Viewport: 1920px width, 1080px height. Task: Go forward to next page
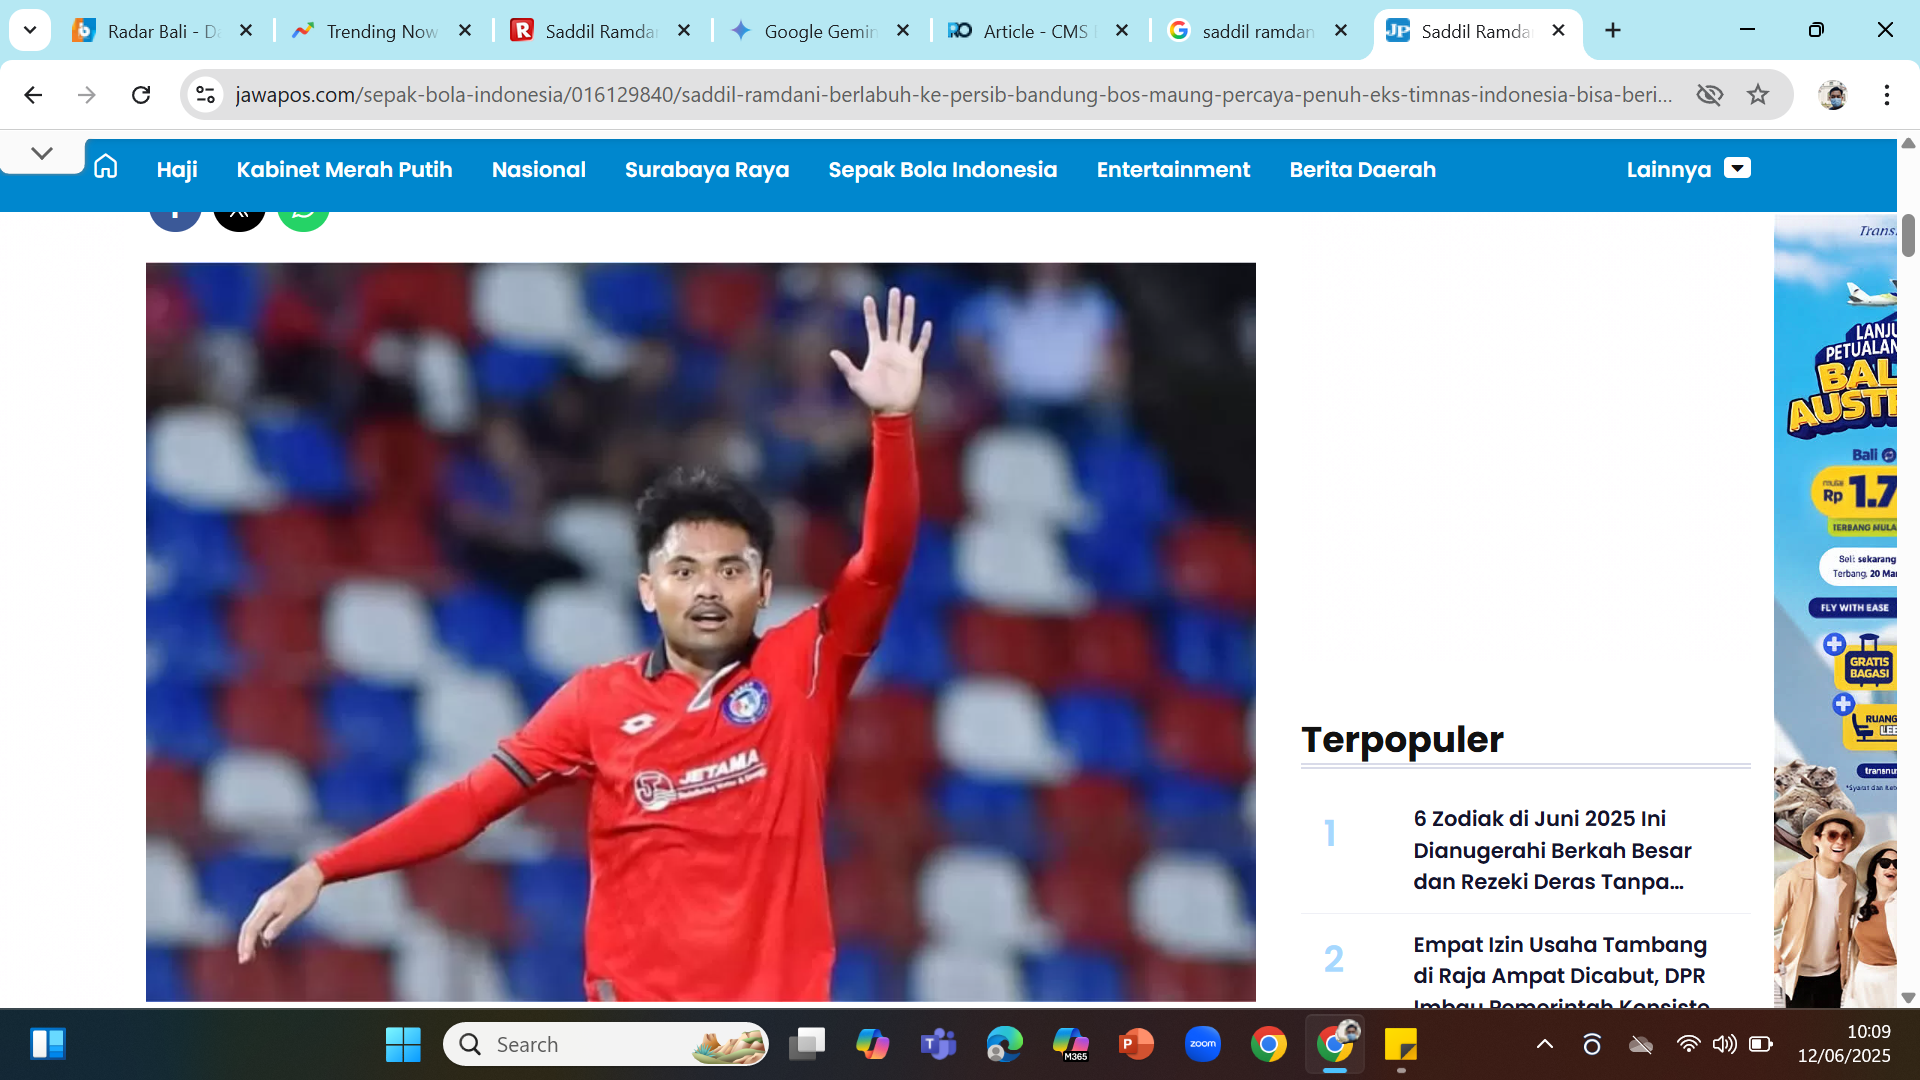click(x=87, y=95)
